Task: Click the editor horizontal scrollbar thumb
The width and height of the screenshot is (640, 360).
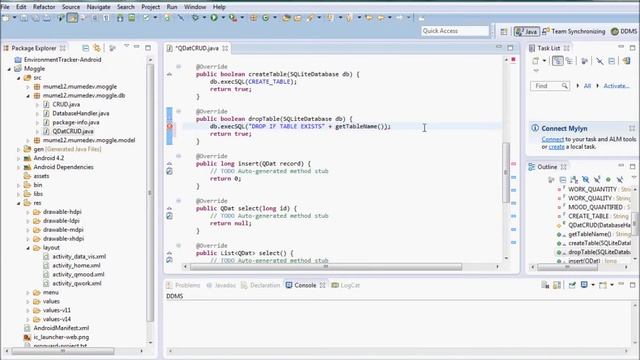Action: pyautogui.click(x=326, y=267)
